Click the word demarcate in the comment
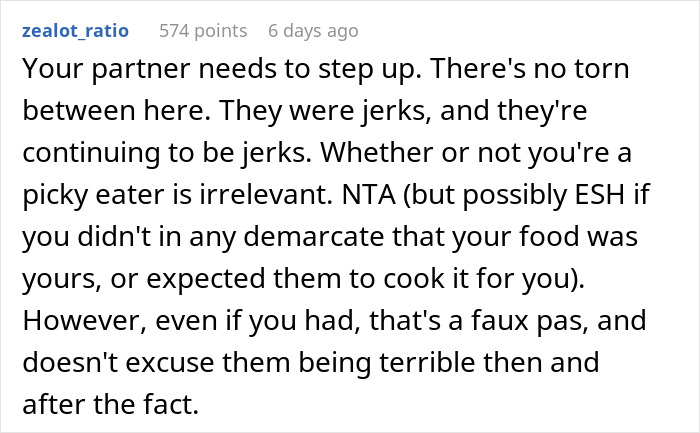The width and height of the screenshot is (700, 433). pos(314,236)
